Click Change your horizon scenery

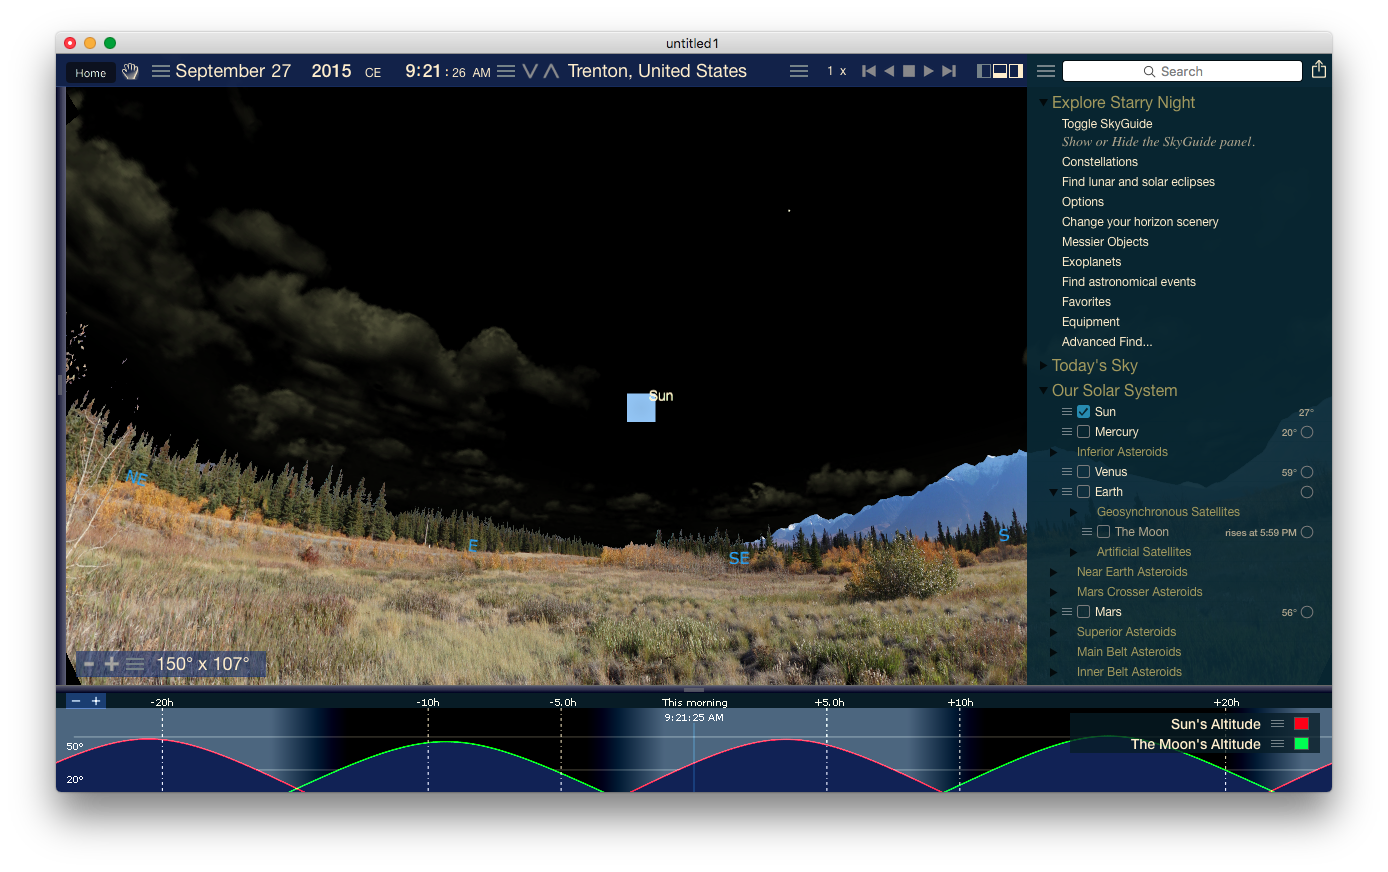[x=1140, y=222]
